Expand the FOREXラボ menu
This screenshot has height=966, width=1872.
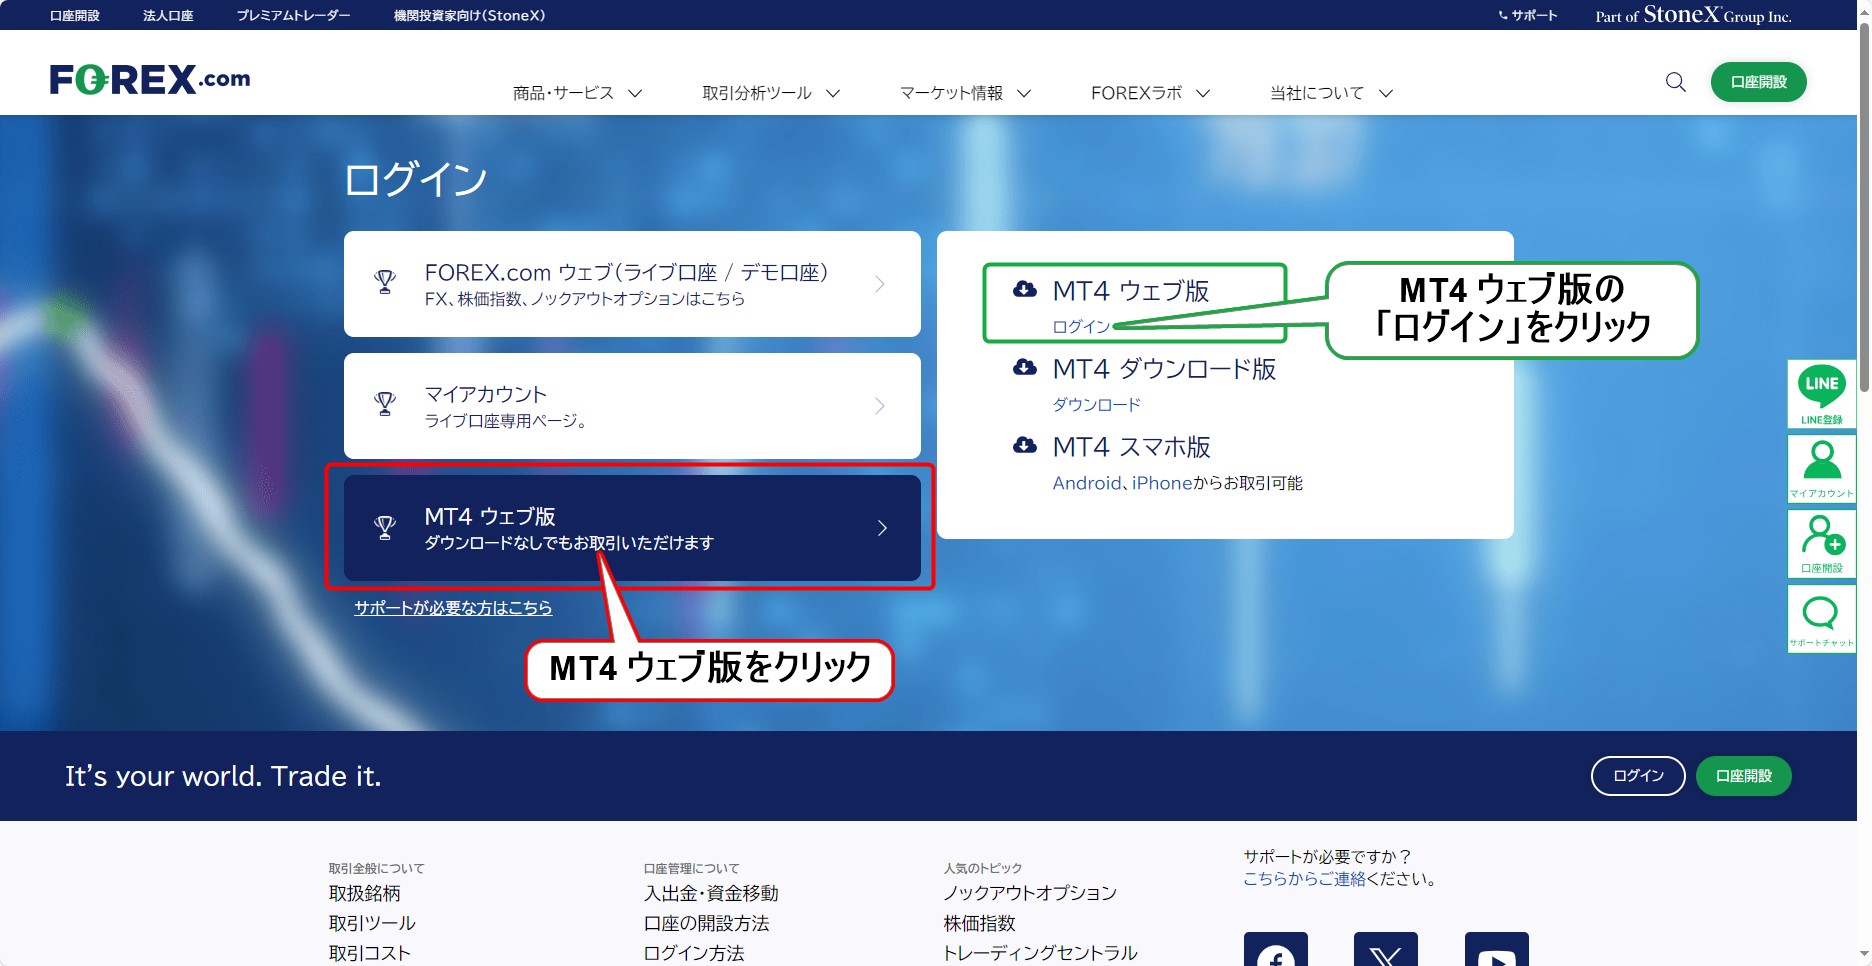click(x=1151, y=93)
